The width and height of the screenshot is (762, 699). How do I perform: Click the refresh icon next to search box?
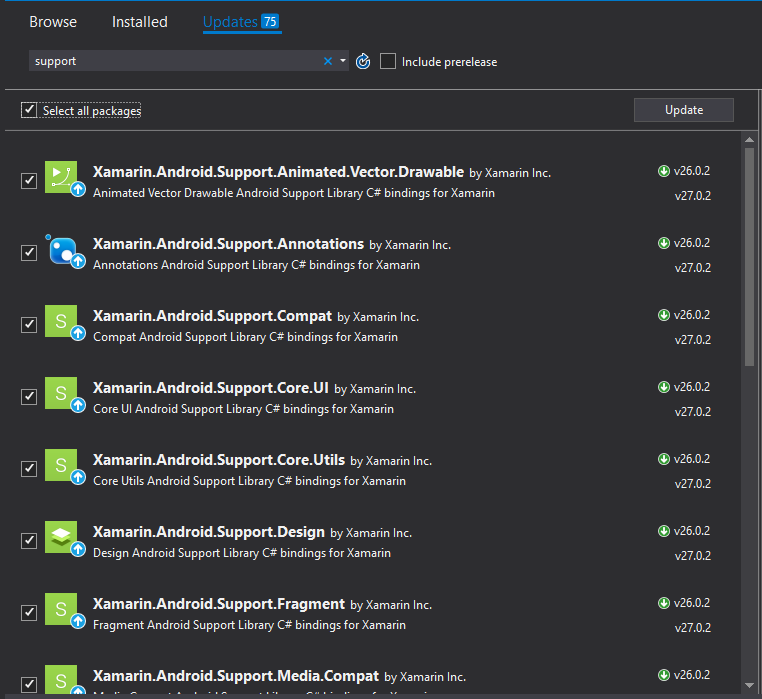click(363, 62)
